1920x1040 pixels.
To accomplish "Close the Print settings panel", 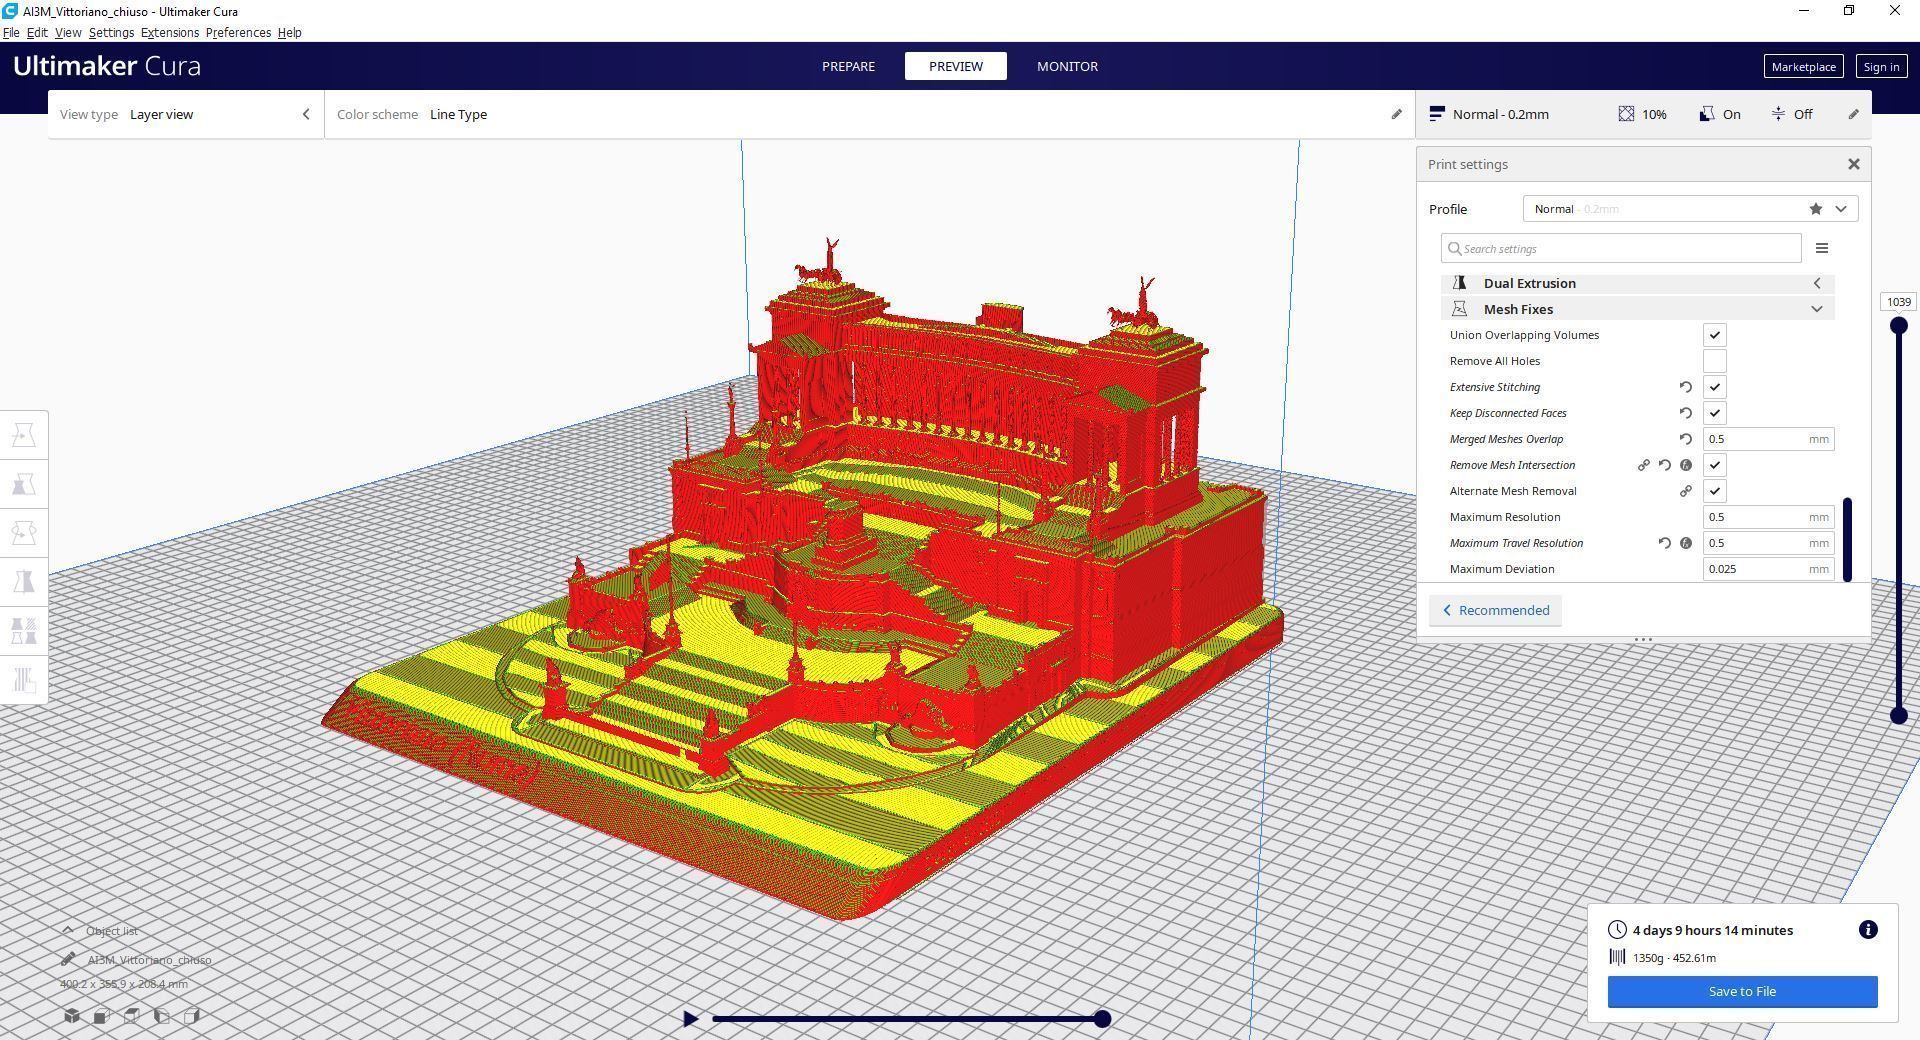I will (1853, 164).
